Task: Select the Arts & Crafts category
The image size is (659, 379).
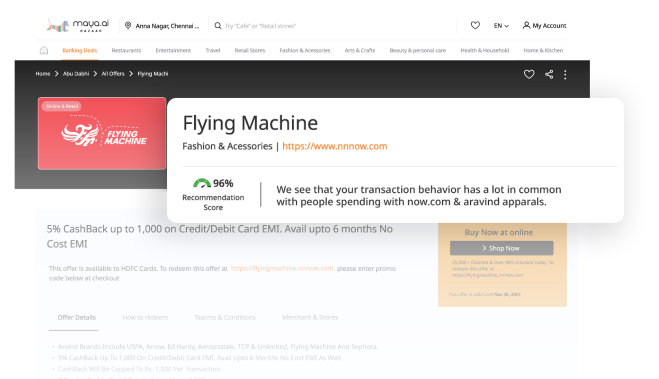Action: (x=360, y=50)
